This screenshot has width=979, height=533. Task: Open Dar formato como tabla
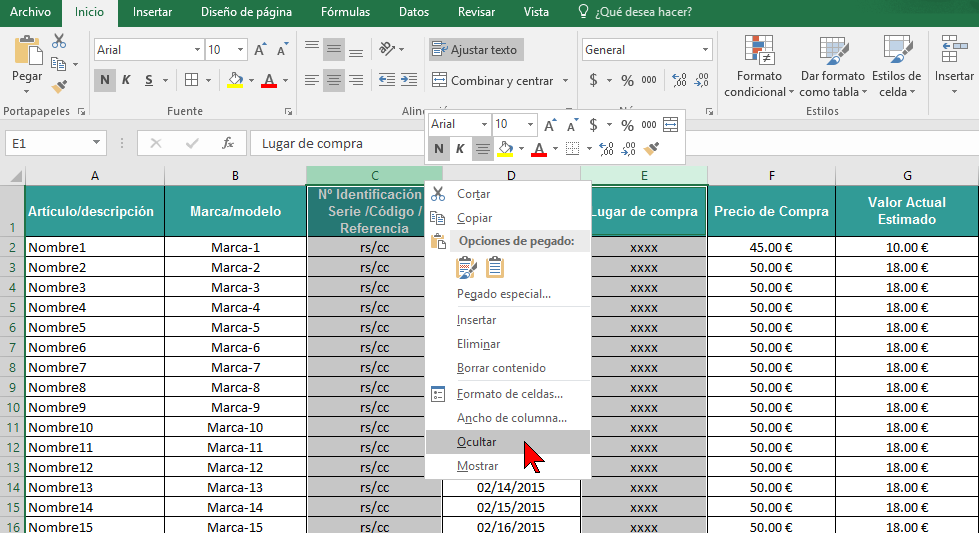[833, 67]
